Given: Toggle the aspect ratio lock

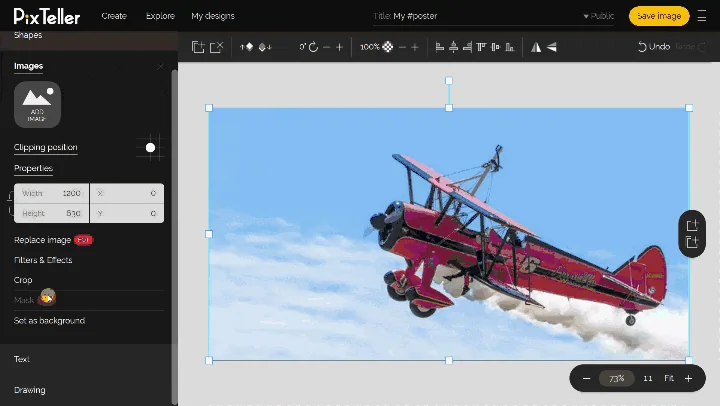Looking at the screenshot, I should 10,203.
